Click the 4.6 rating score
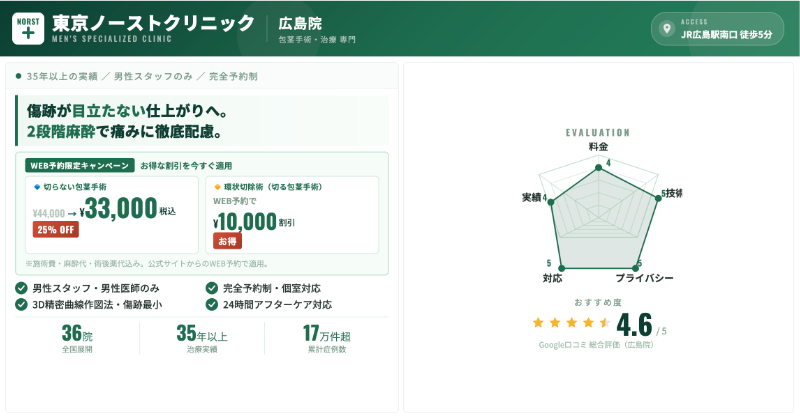 click(x=634, y=325)
